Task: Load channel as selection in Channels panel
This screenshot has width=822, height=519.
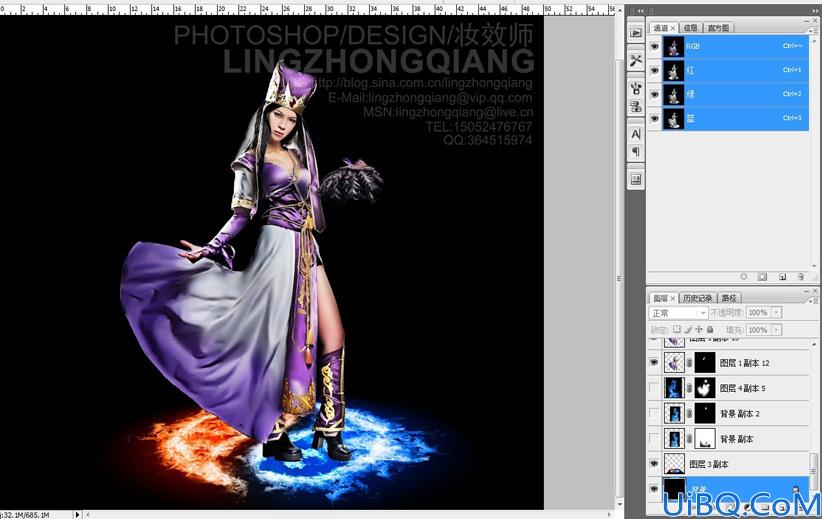Action: (743, 276)
